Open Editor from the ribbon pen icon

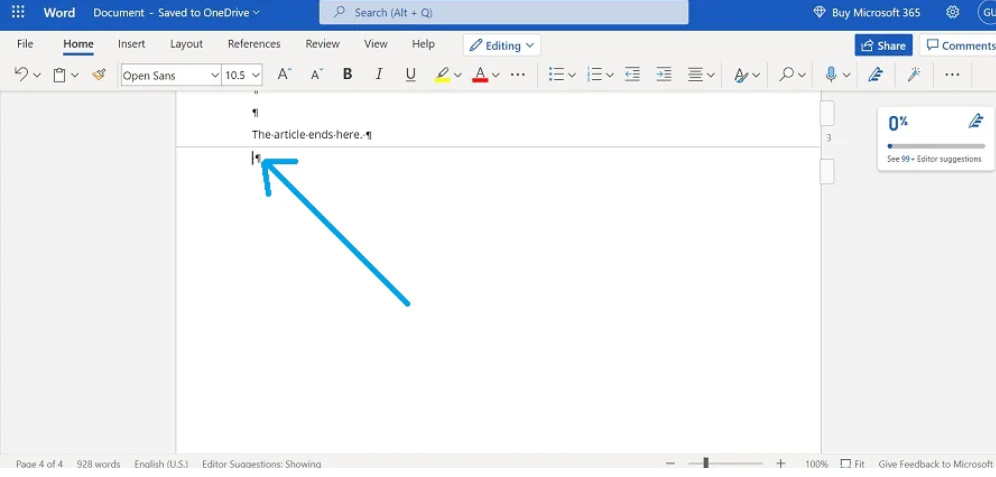pos(875,75)
